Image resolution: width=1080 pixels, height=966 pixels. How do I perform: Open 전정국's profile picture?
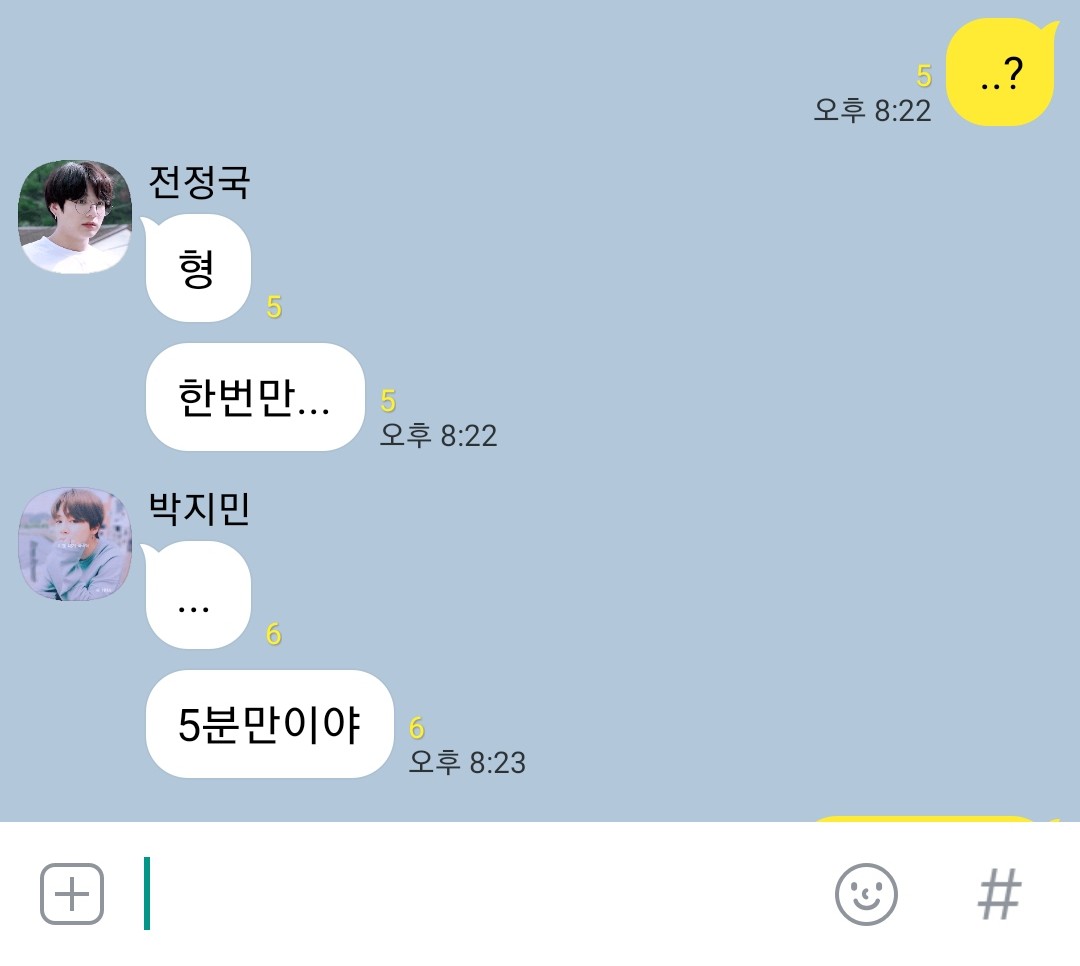pos(74,217)
